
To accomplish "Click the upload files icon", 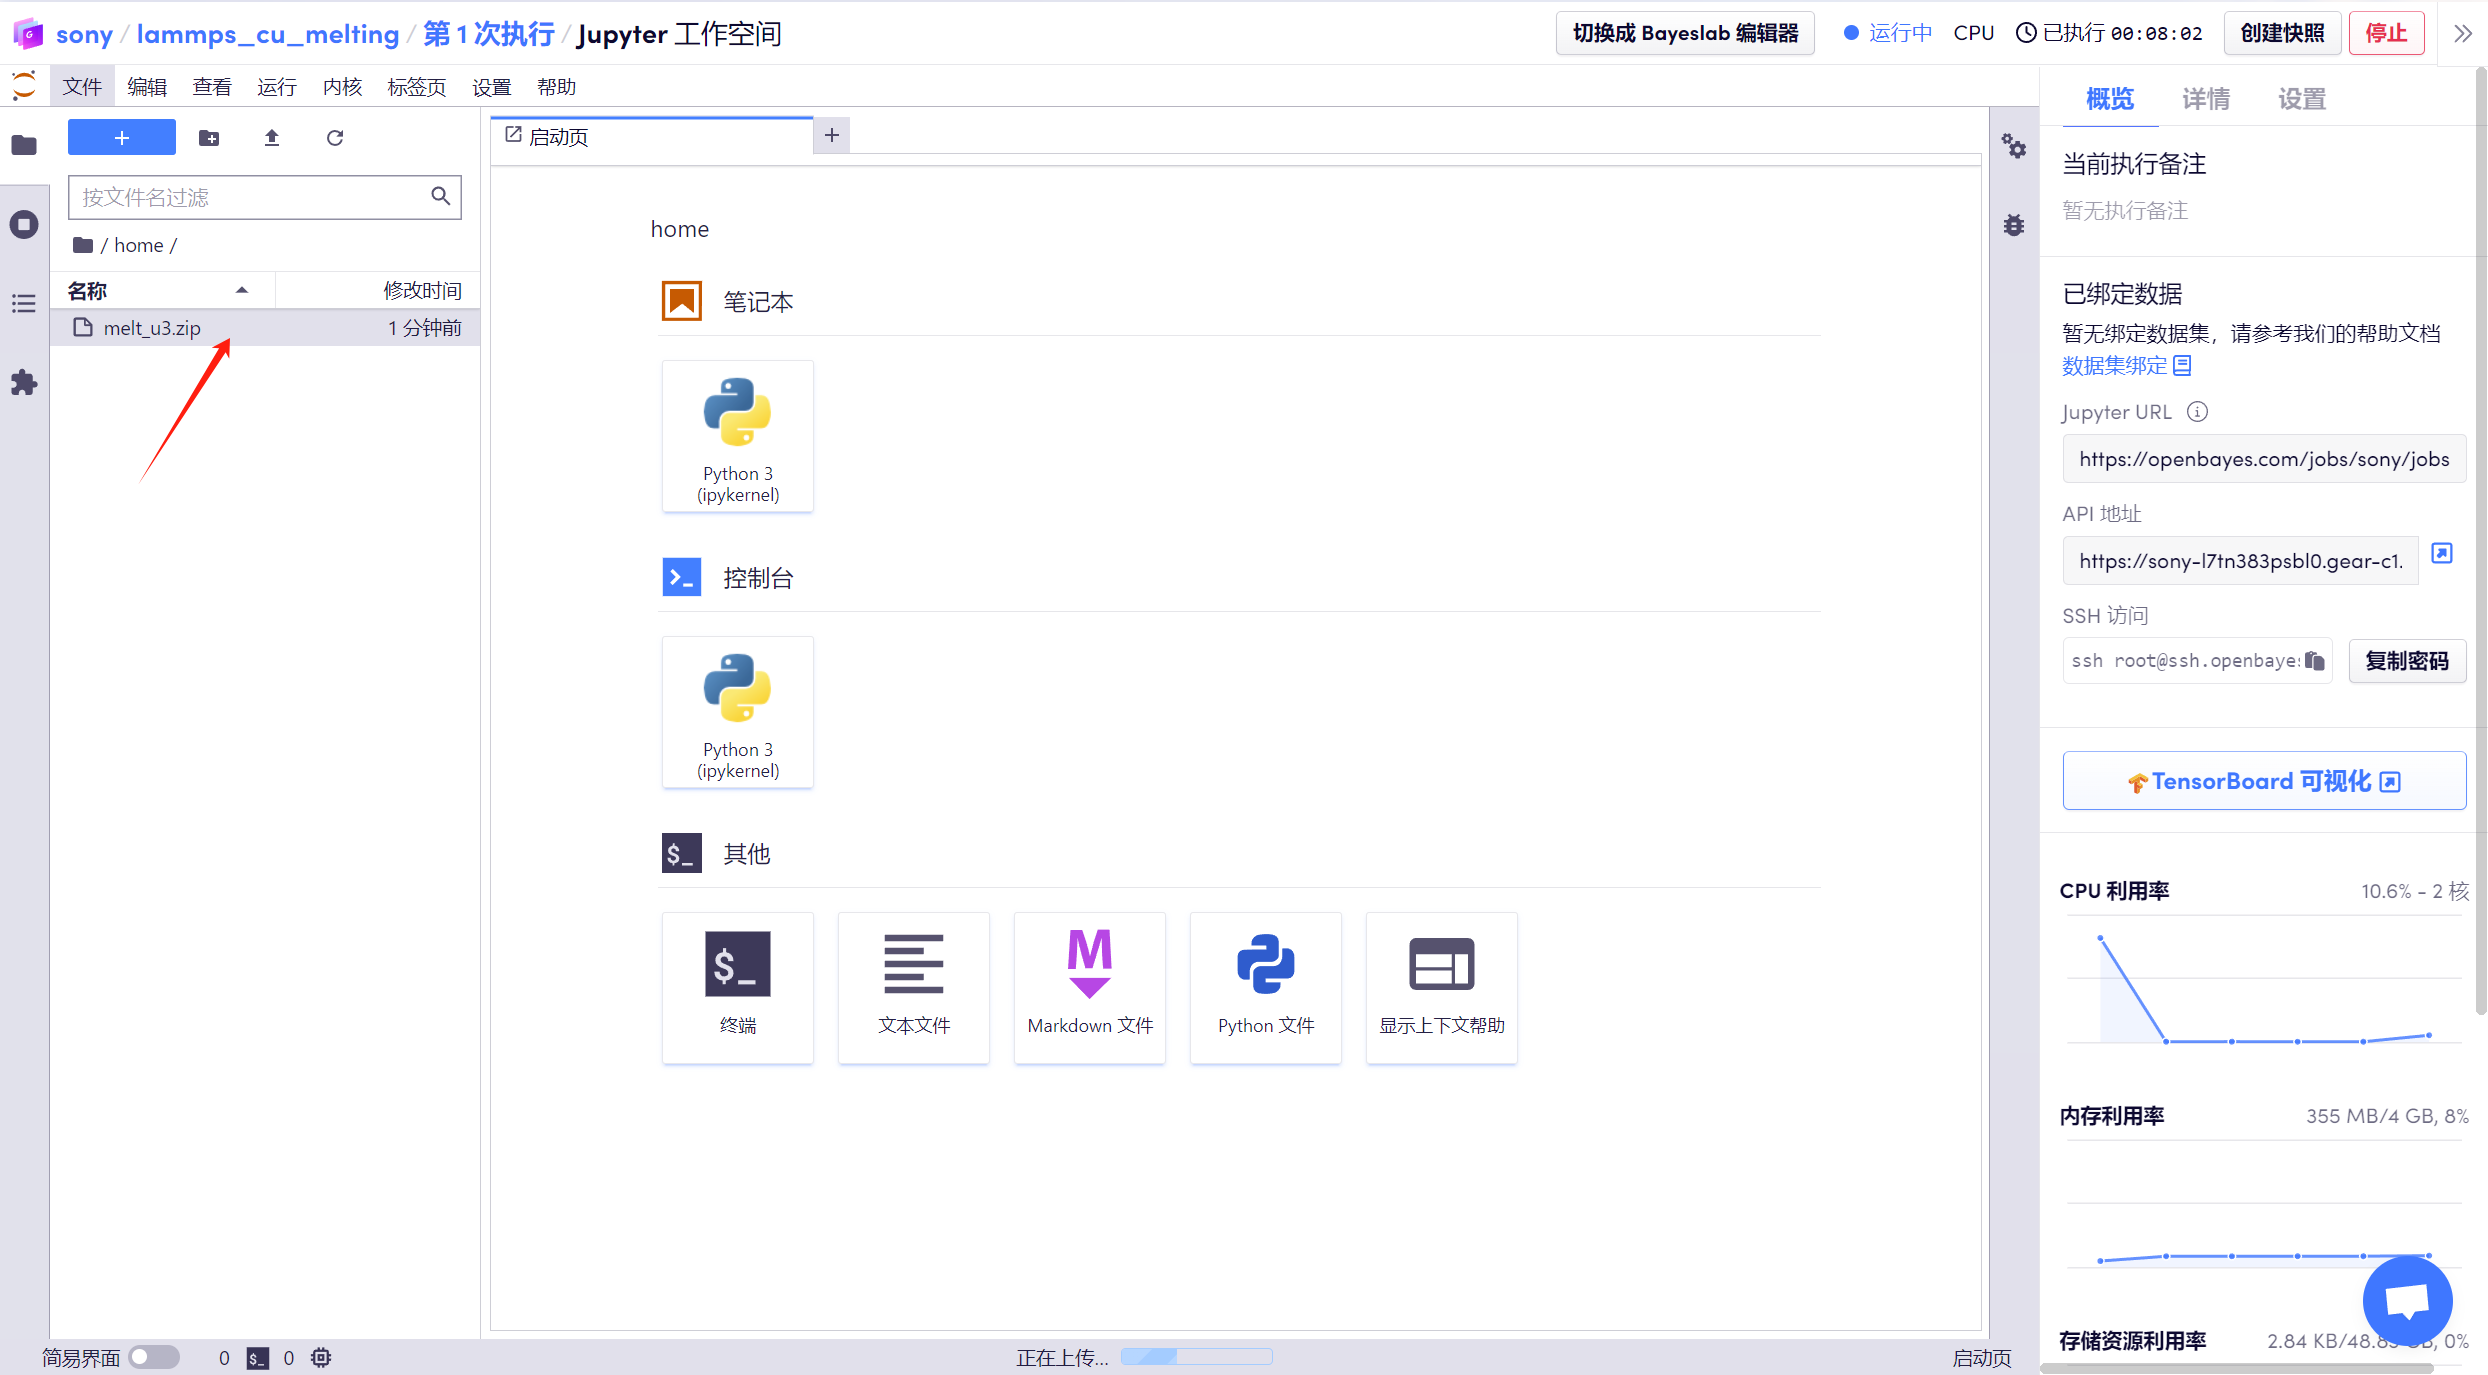I will [x=271, y=138].
